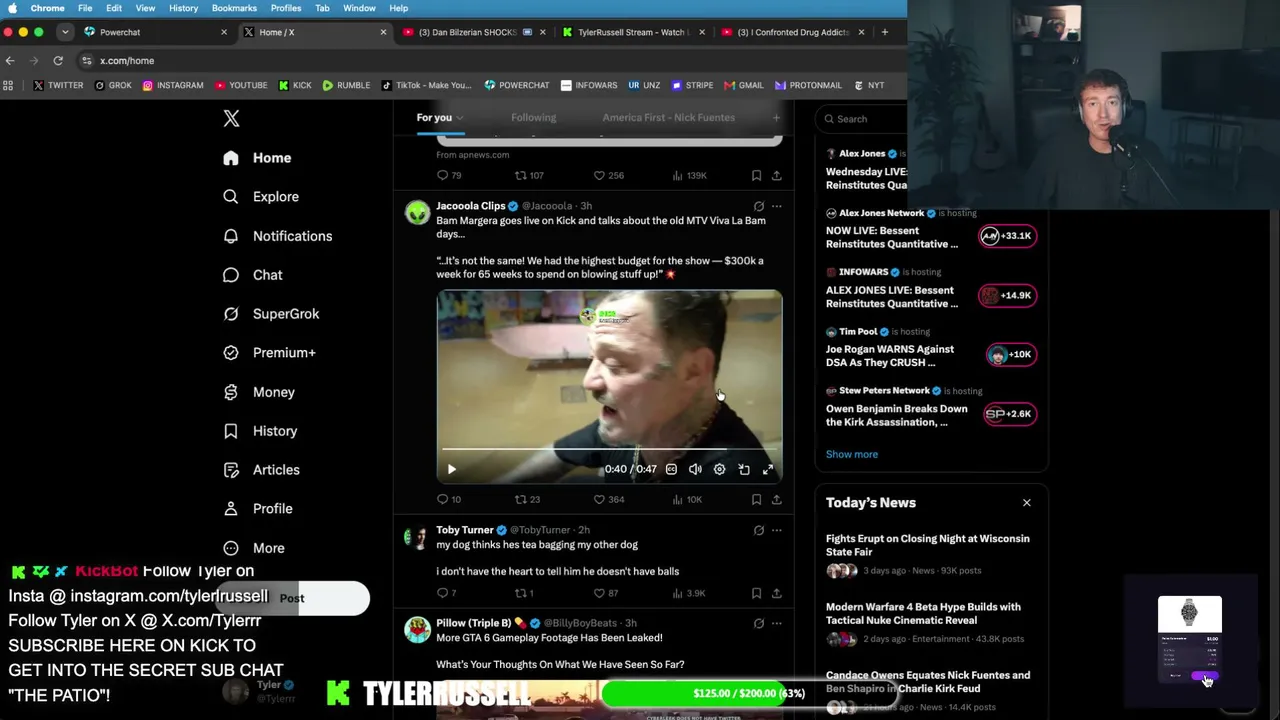
Task: Open the RUMBLE bookmark
Action: coord(346,85)
